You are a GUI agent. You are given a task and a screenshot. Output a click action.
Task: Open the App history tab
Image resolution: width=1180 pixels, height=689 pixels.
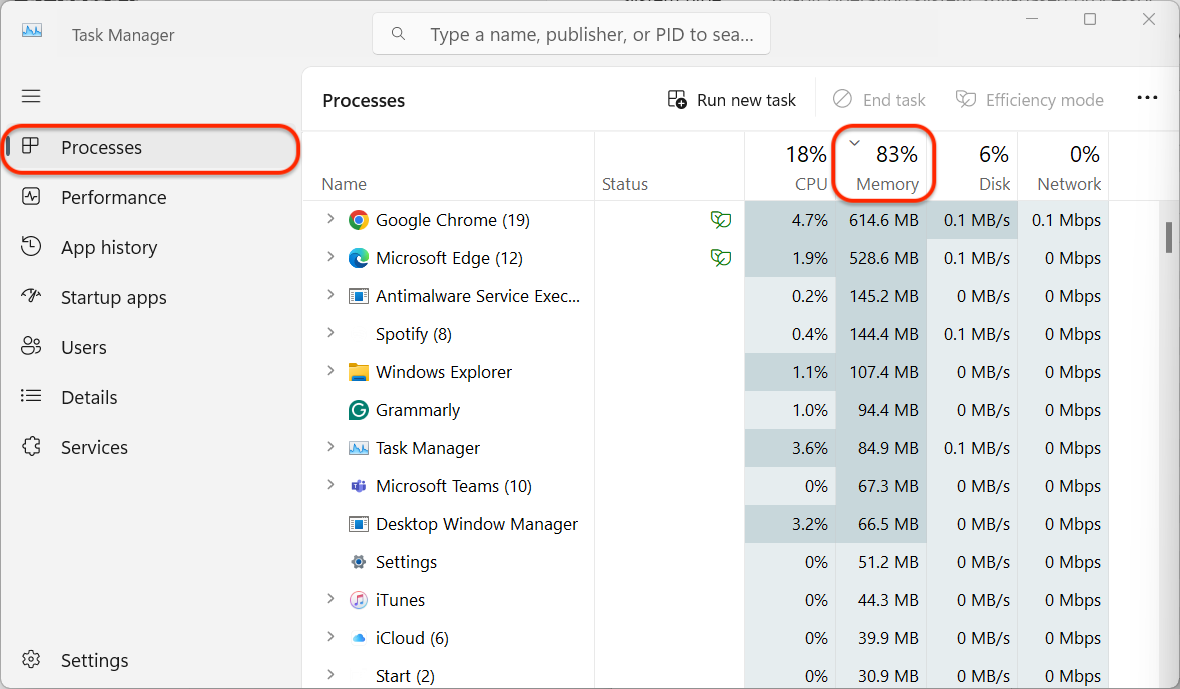click(x=151, y=247)
